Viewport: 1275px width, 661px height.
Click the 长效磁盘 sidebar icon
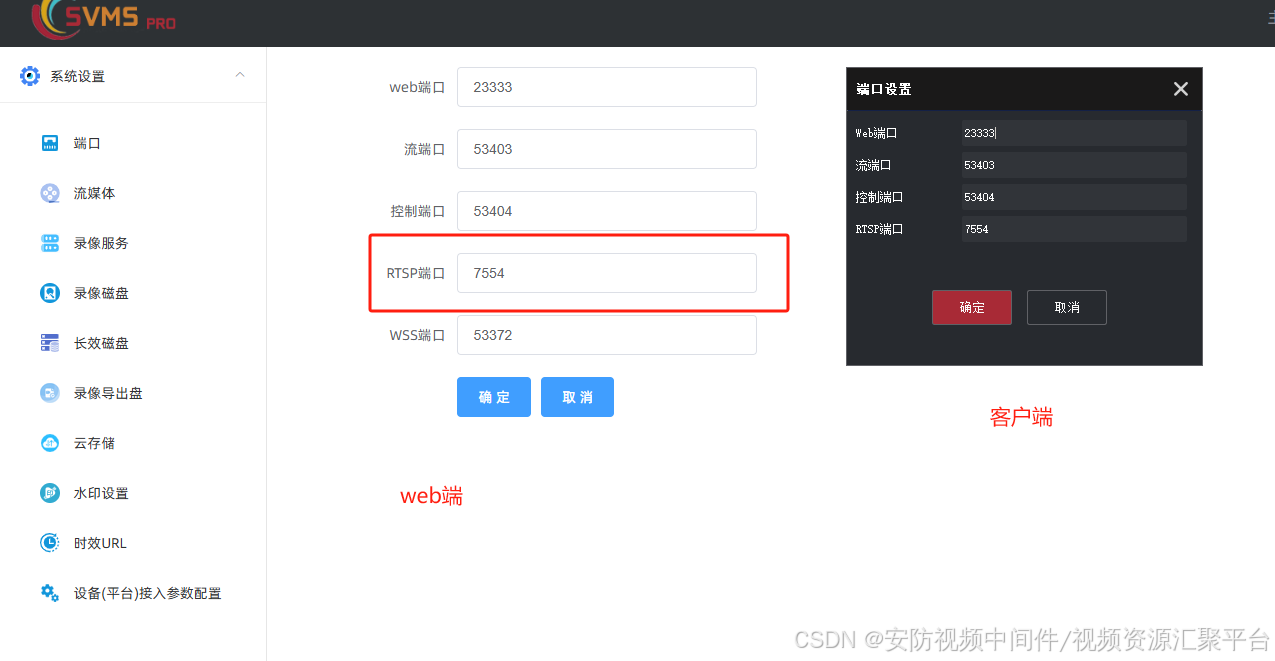click(50, 343)
